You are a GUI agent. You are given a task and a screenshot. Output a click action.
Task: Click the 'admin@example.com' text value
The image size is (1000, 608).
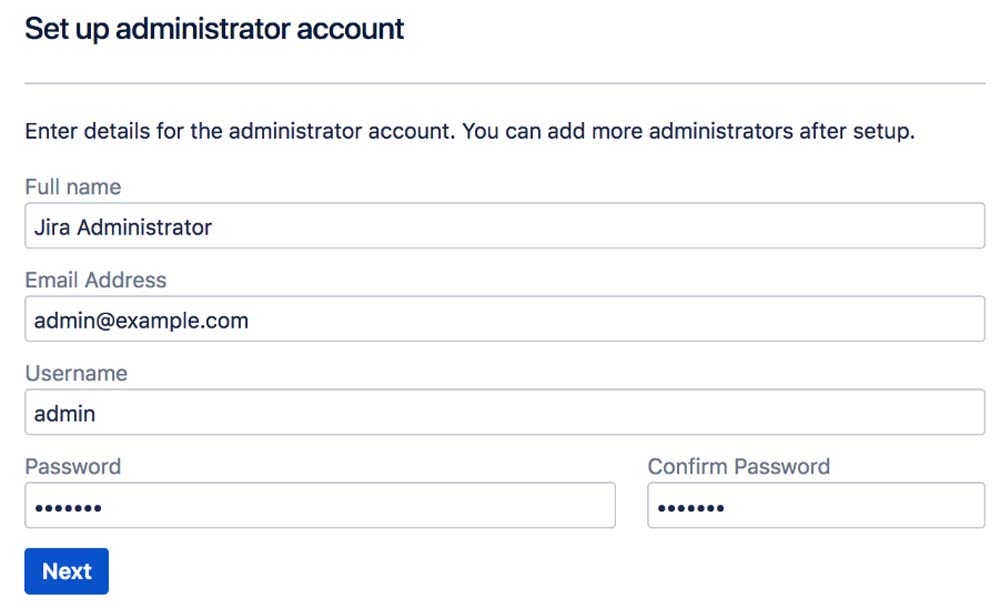[141, 320]
